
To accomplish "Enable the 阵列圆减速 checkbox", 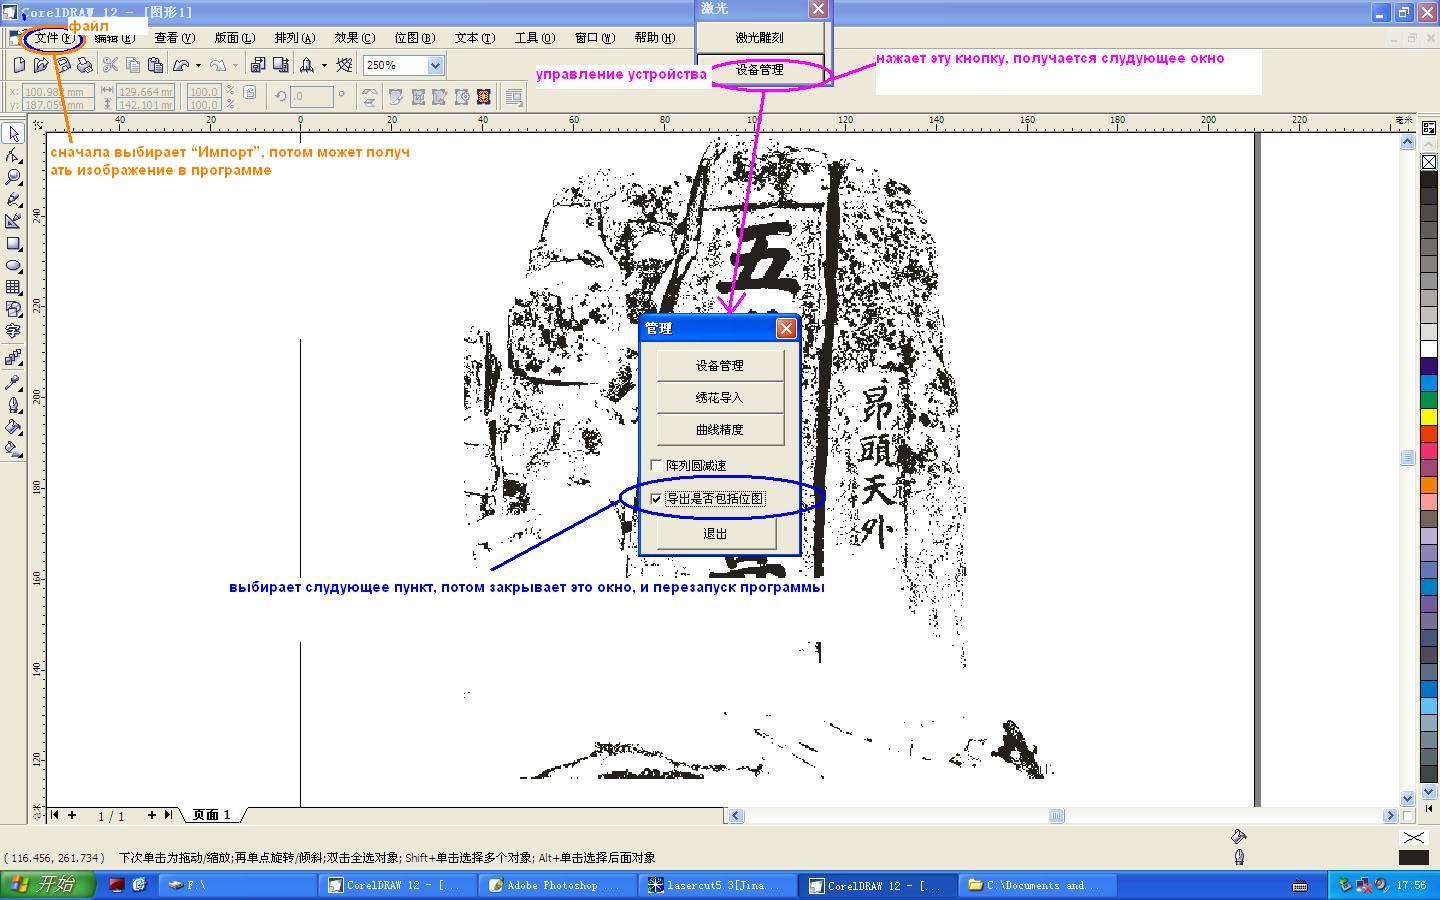I will [656, 466].
